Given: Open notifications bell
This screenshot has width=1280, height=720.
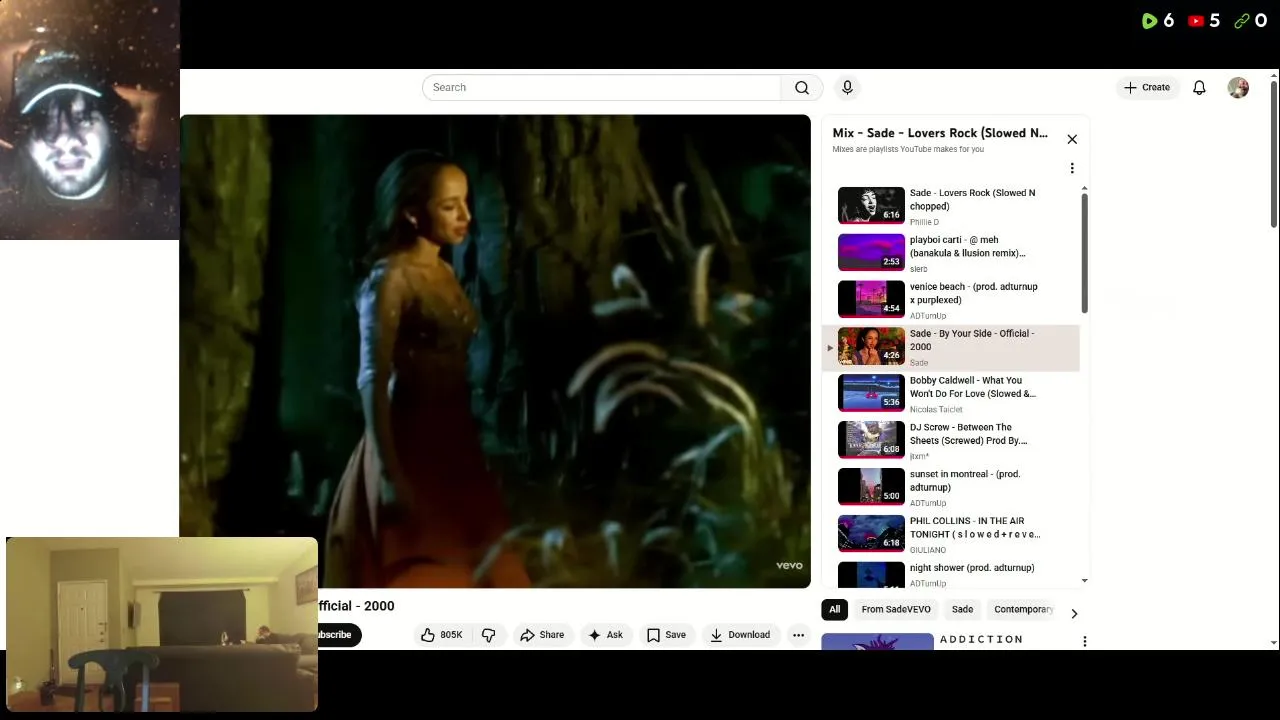Looking at the screenshot, I should pyautogui.click(x=1199, y=88).
